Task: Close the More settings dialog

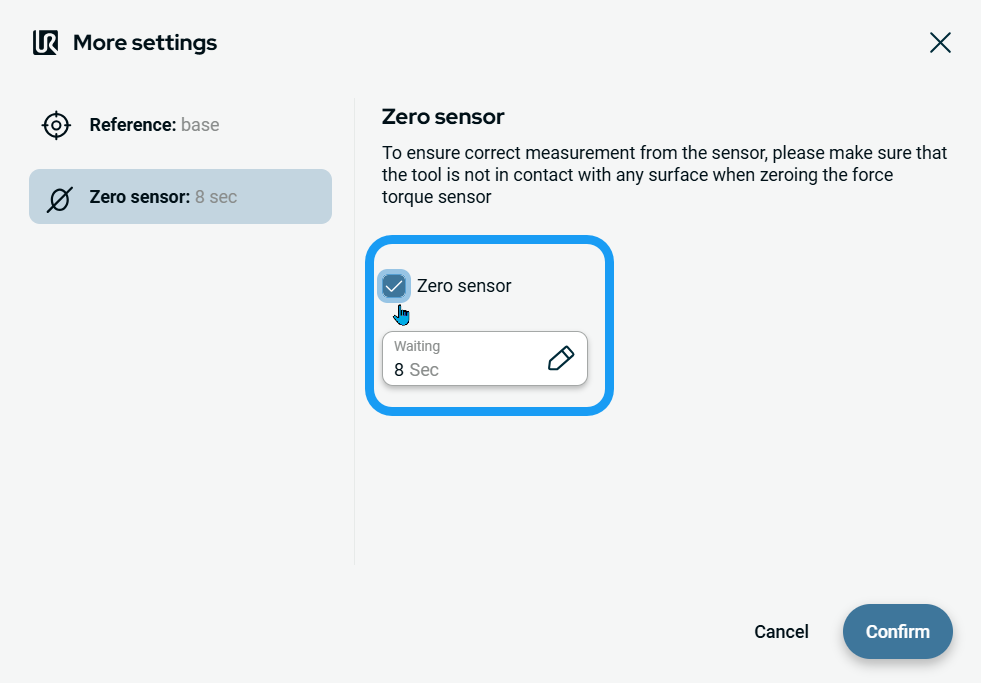Action: point(940,42)
